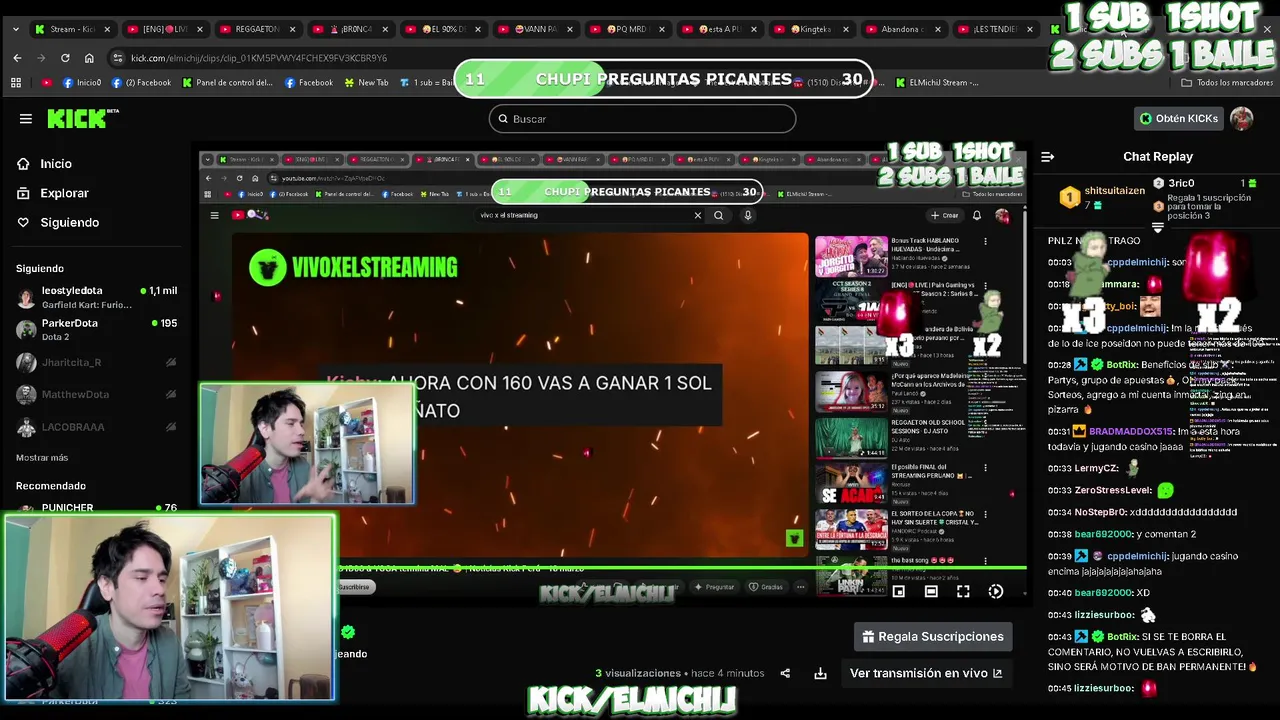
Task: Reload the page with the refresh icon
Action: pyautogui.click(x=65, y=58)
